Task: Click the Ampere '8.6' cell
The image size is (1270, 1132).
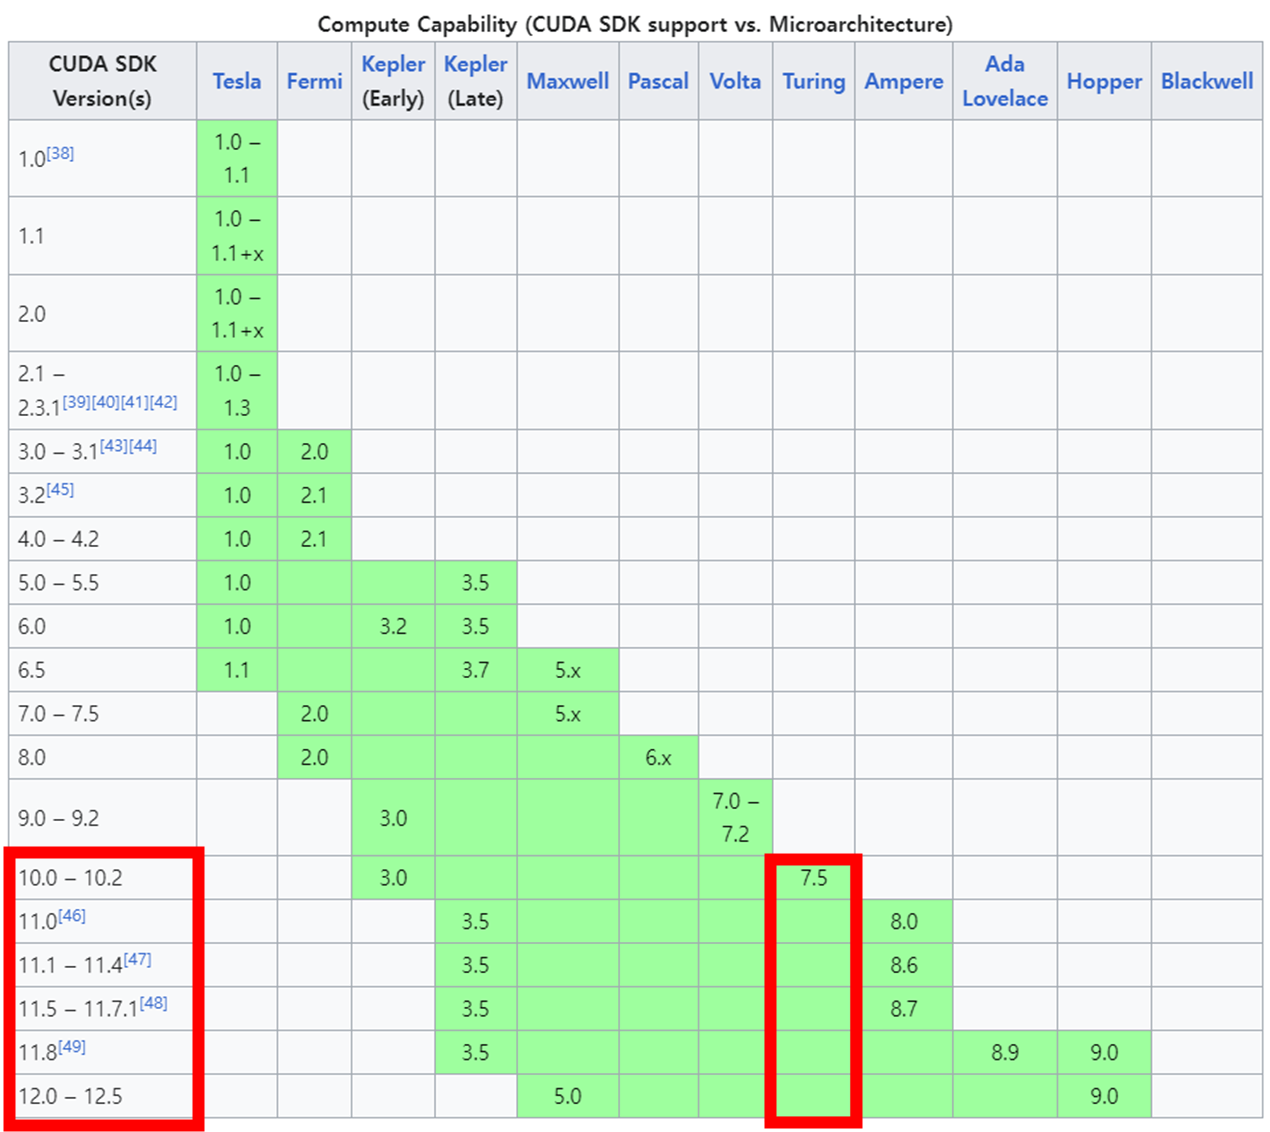Action: coord(904,965)
